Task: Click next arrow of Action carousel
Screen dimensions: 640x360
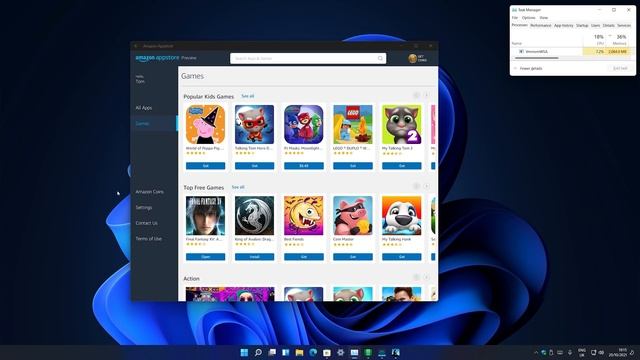Action: pos(426,278)
